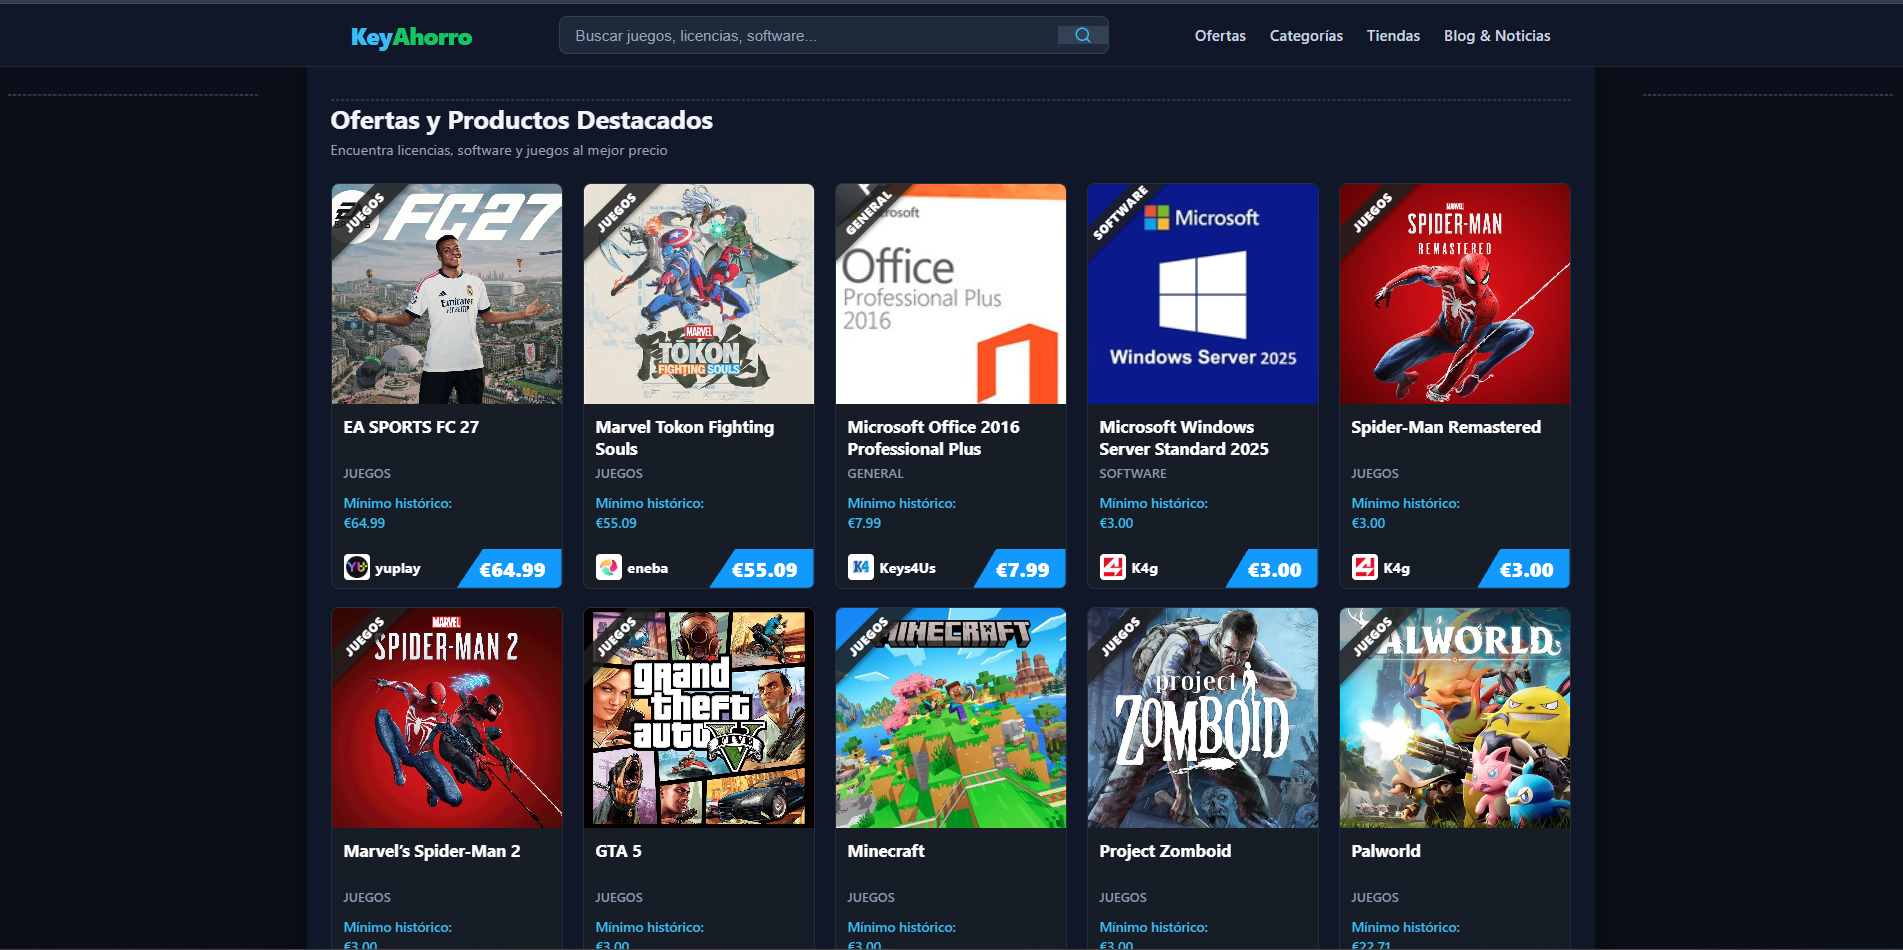Click the €7.99 price button

[x=1021, y=569]
